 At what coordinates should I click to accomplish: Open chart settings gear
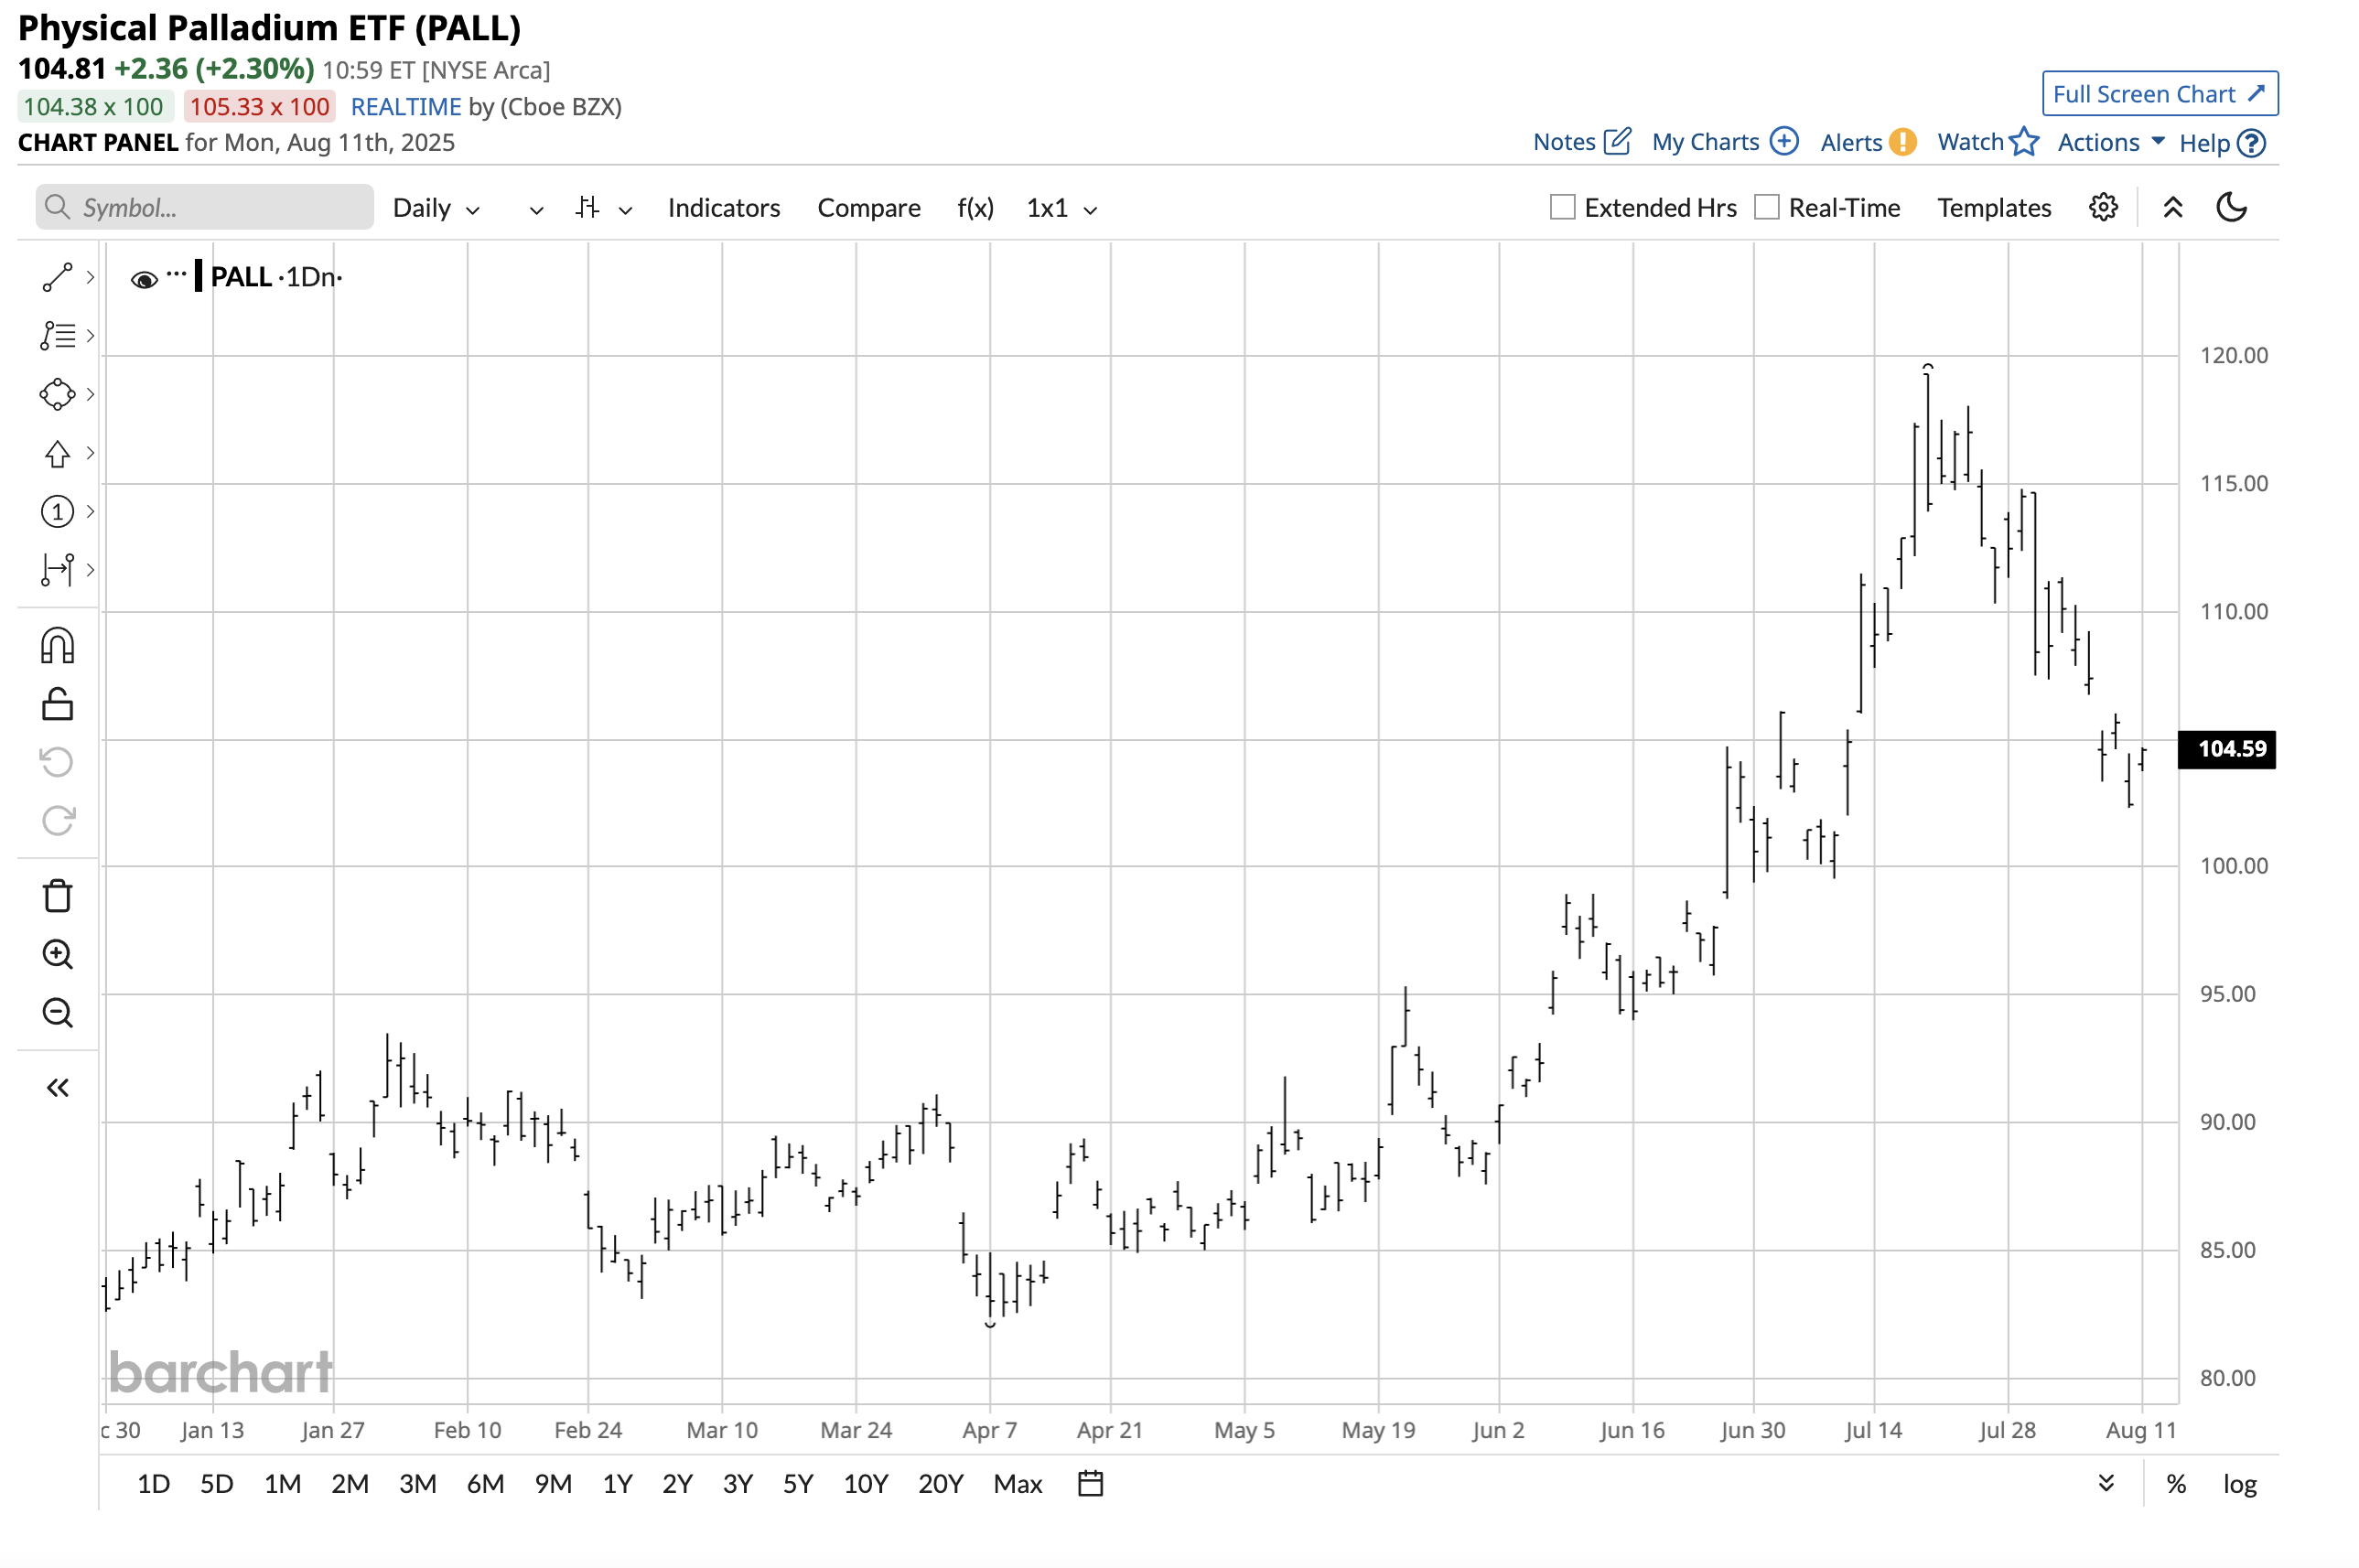click(2103, 207)
